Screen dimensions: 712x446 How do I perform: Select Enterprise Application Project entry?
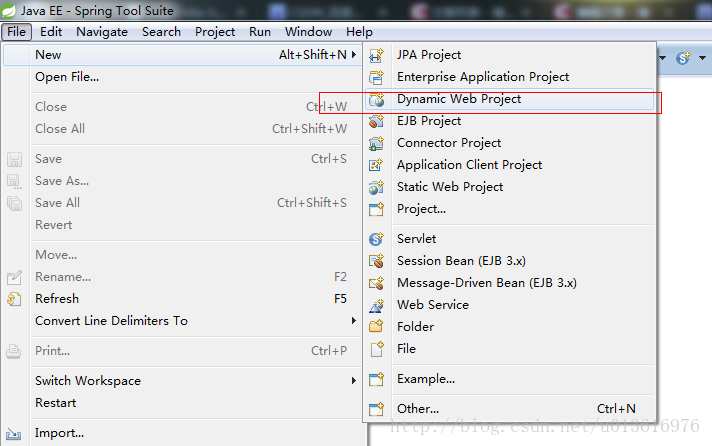tap(509, 77)
